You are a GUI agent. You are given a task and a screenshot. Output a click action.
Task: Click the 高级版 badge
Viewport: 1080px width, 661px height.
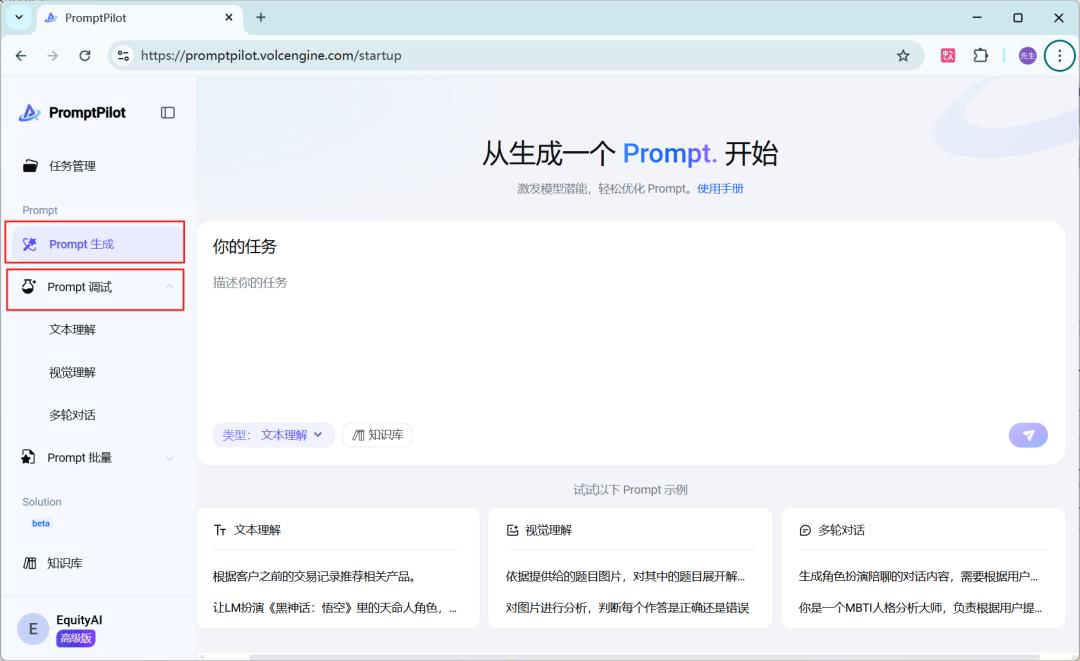(x=76, y=638)
